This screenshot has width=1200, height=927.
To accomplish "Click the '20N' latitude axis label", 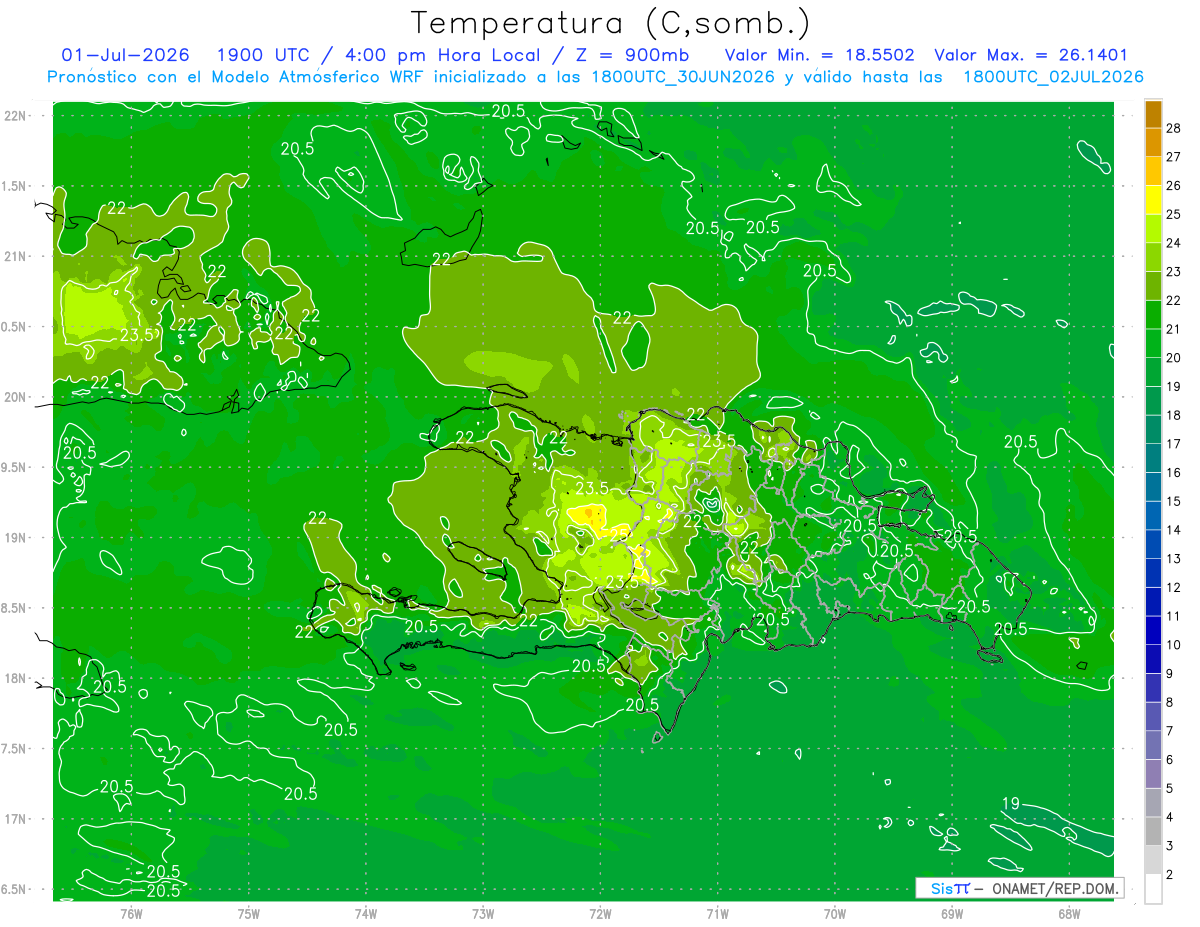I will [15, 397].
